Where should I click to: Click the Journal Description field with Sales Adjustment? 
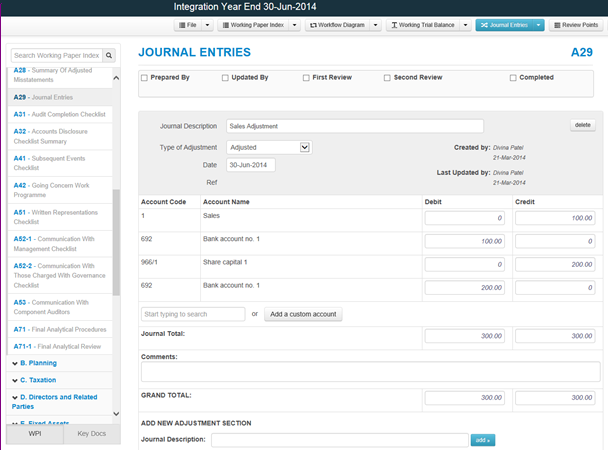355,126
